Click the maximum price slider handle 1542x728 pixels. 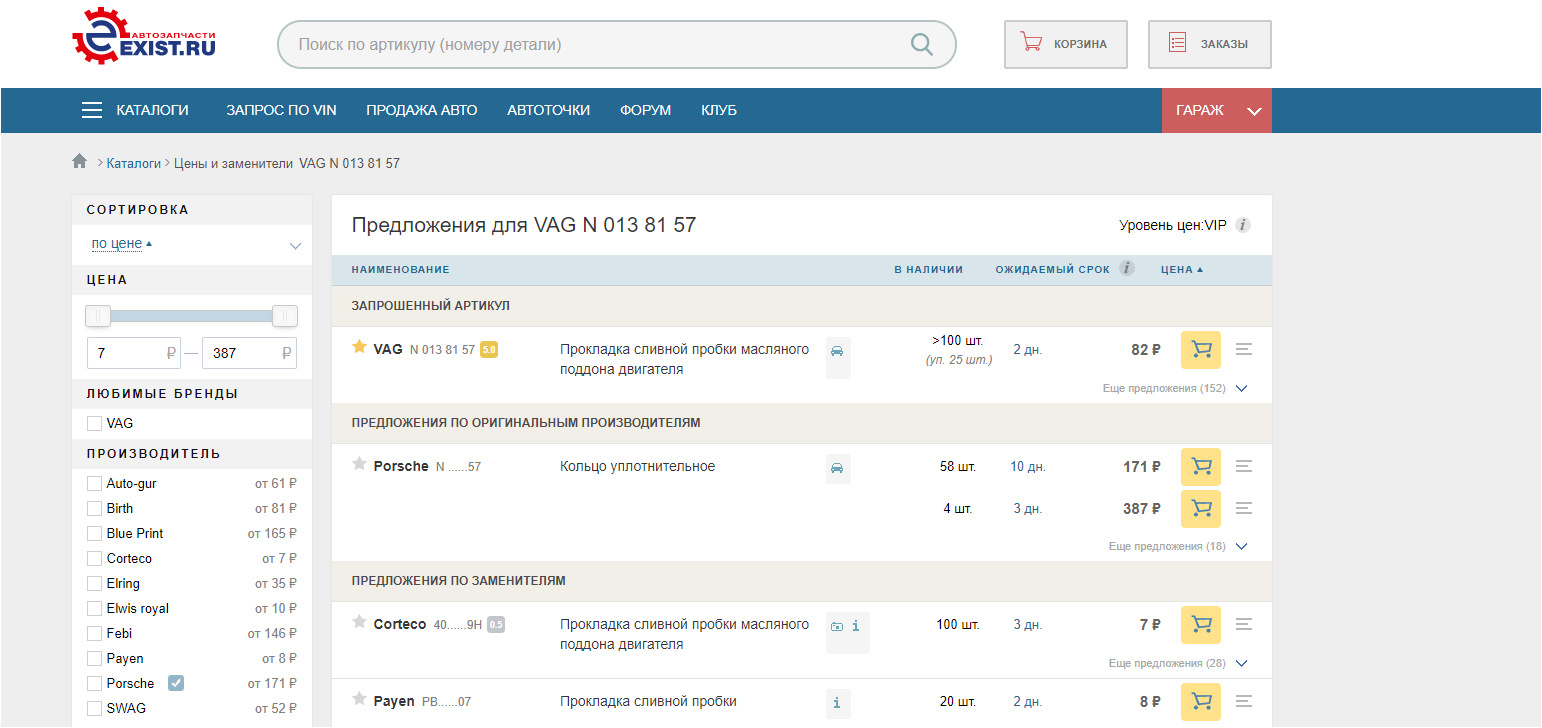coord(285,316)
